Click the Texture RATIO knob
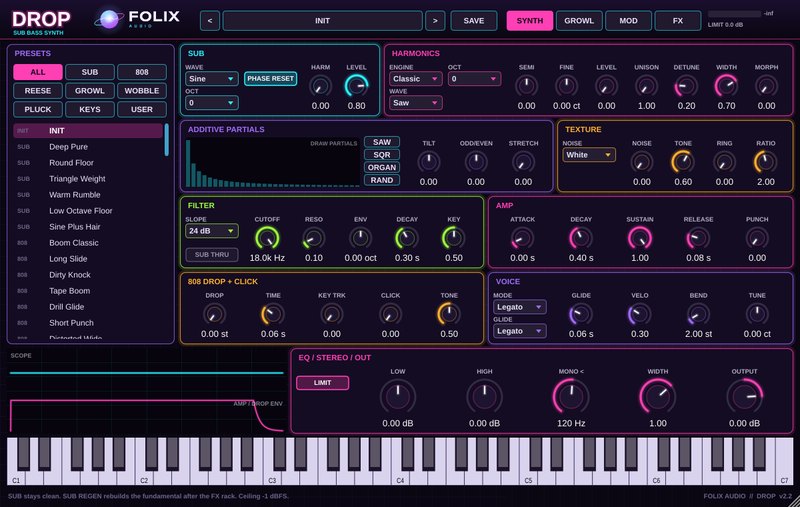This screenshot has height=507, width=800. tap(766, 162)
